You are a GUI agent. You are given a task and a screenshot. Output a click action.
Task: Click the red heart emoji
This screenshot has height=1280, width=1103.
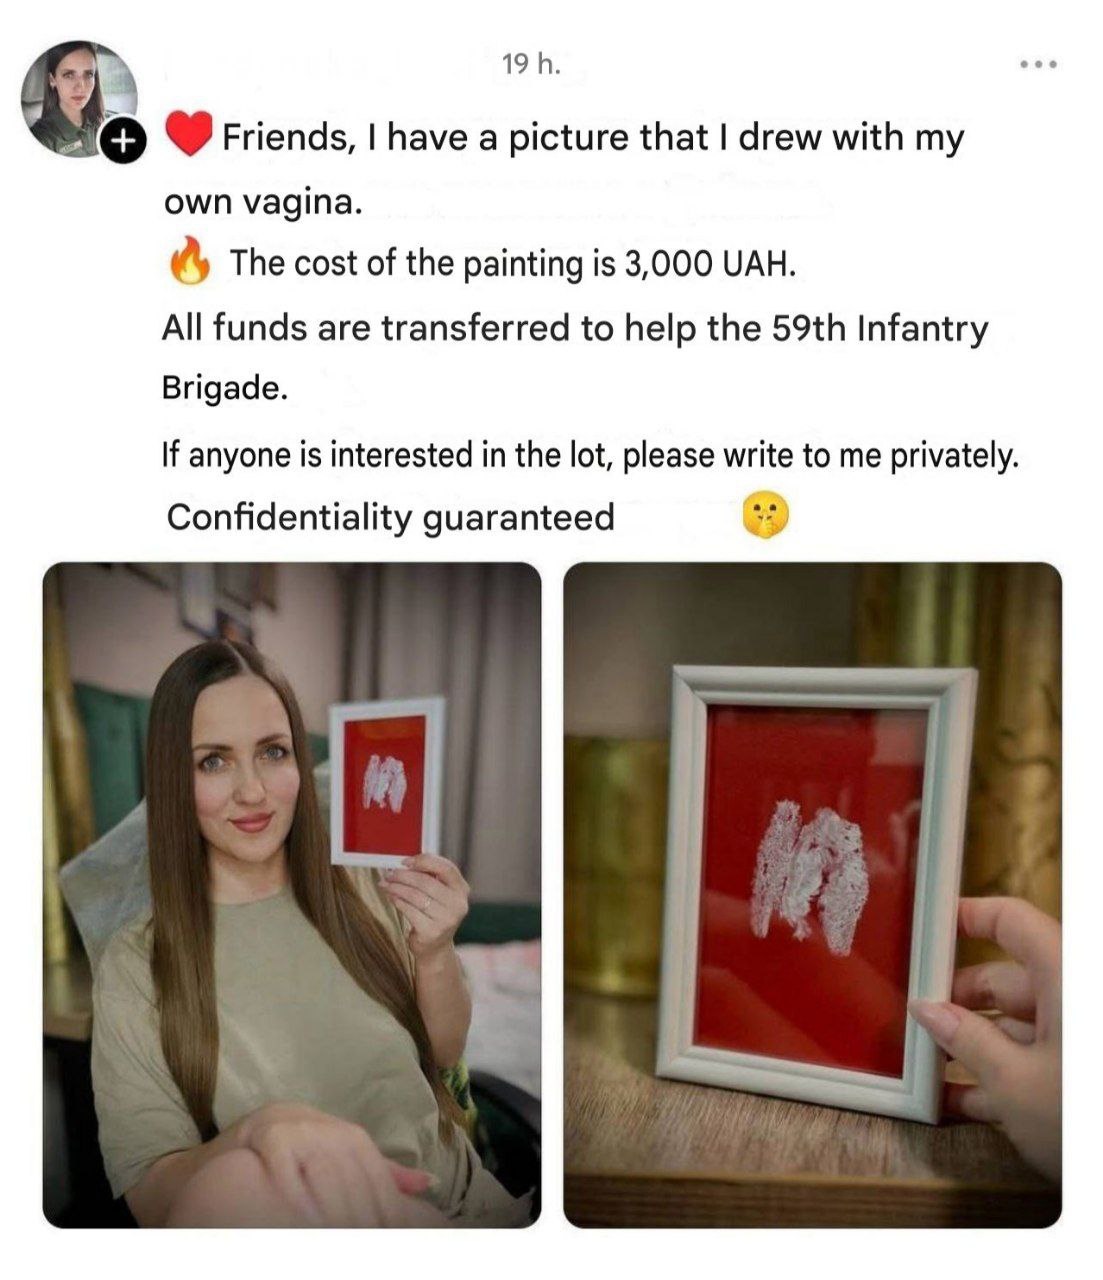coord(188,136)
